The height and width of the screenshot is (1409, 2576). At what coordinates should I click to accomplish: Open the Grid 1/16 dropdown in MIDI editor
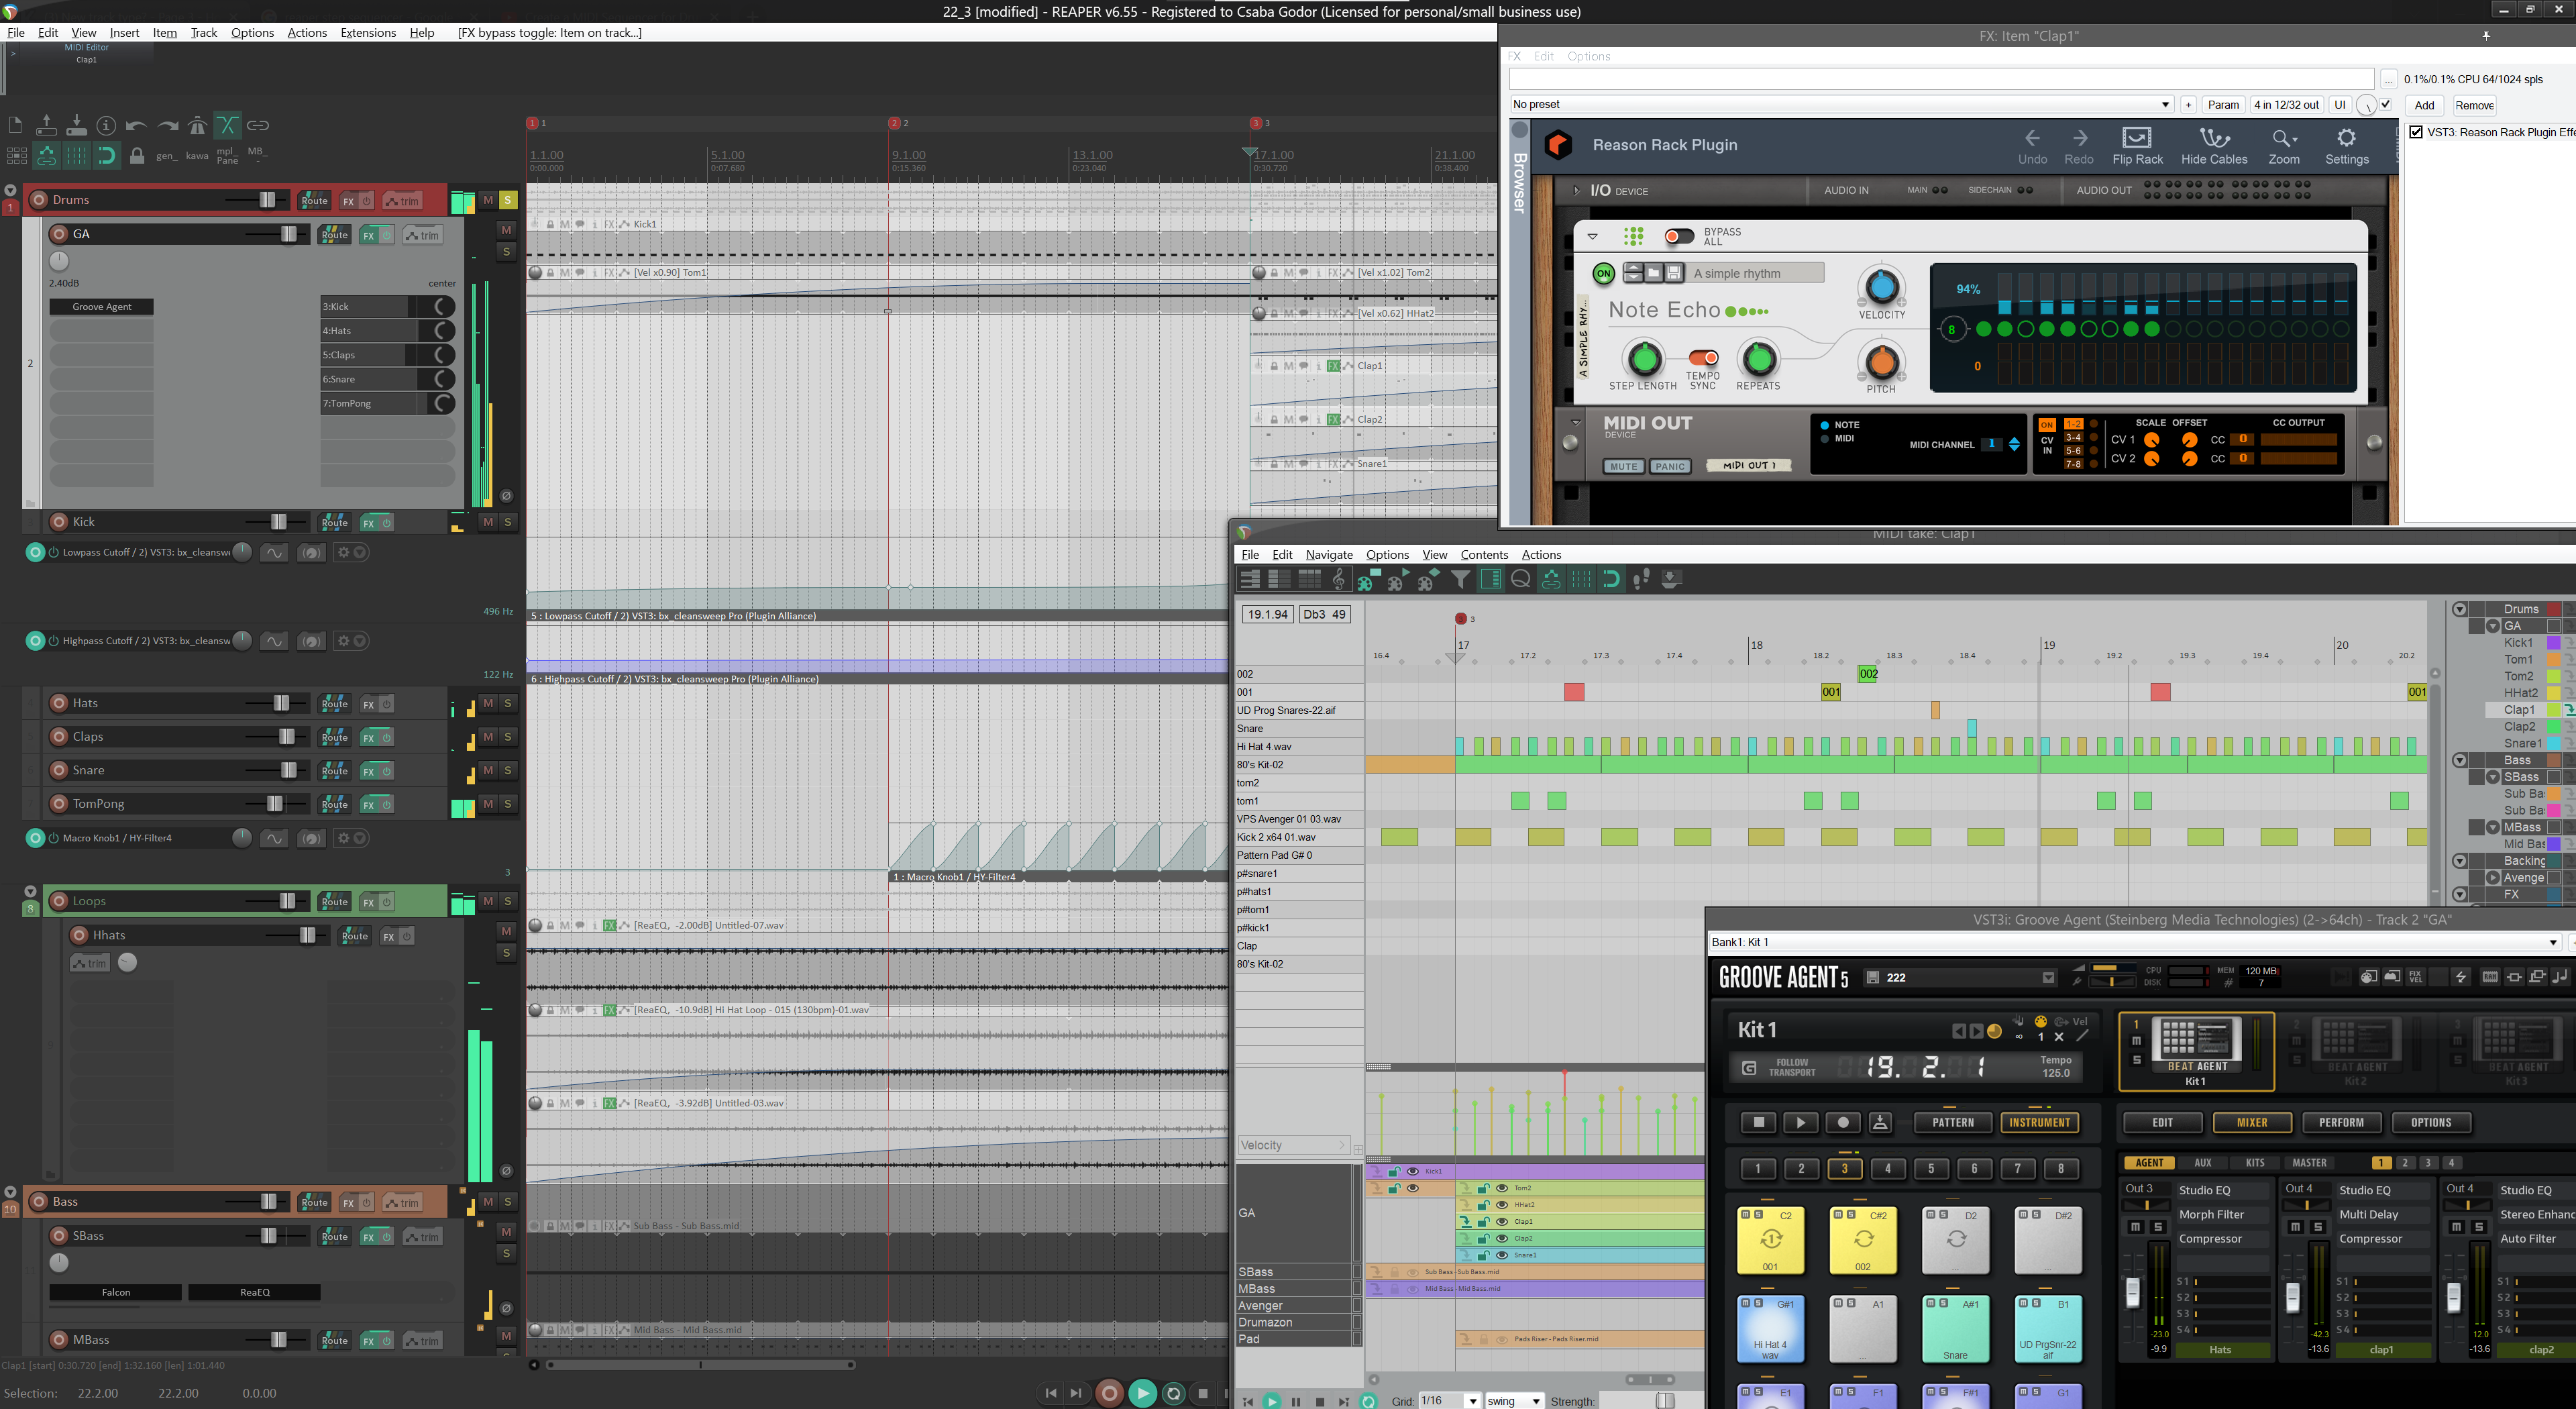(1450, 1401)
